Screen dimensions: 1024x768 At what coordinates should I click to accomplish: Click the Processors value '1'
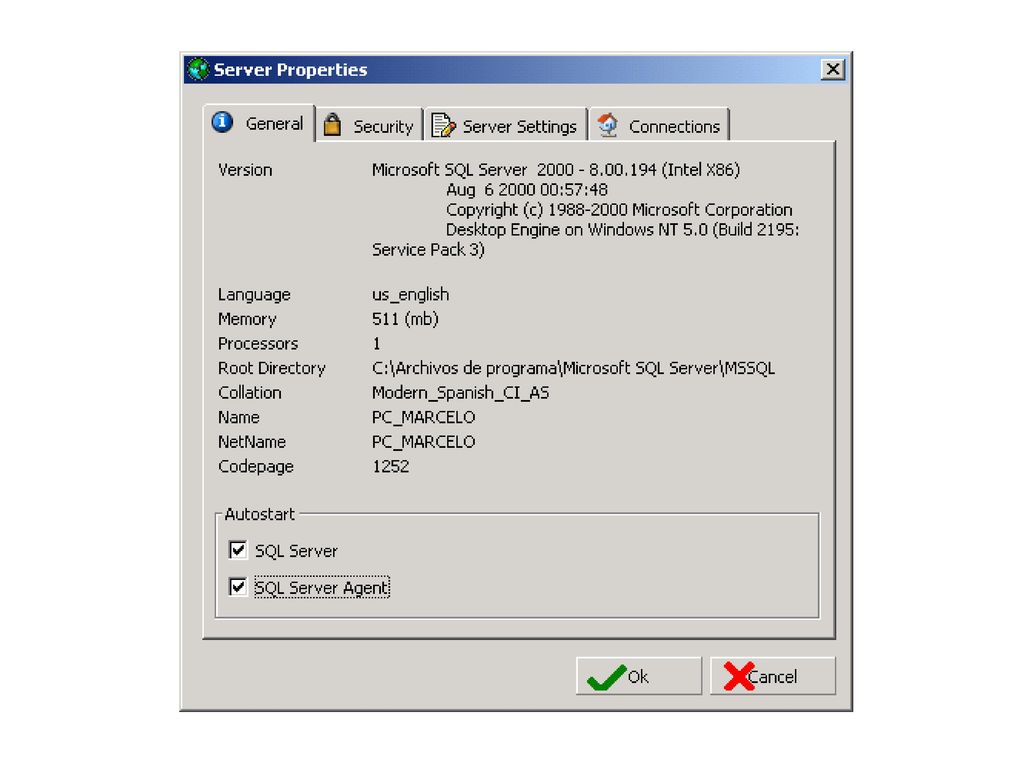(x=376, y=344)
